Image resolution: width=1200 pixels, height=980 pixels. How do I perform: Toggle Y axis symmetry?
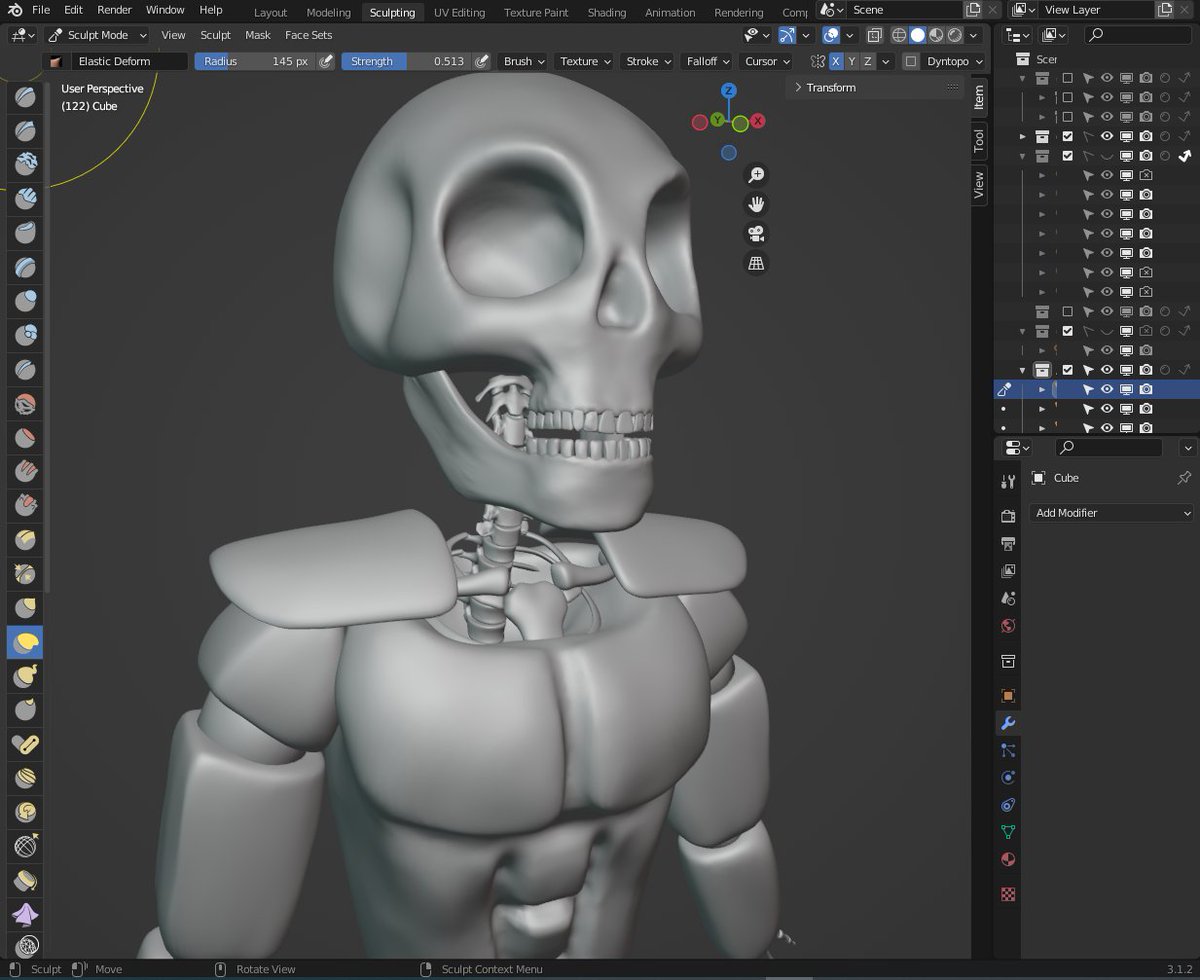(852, 61)
